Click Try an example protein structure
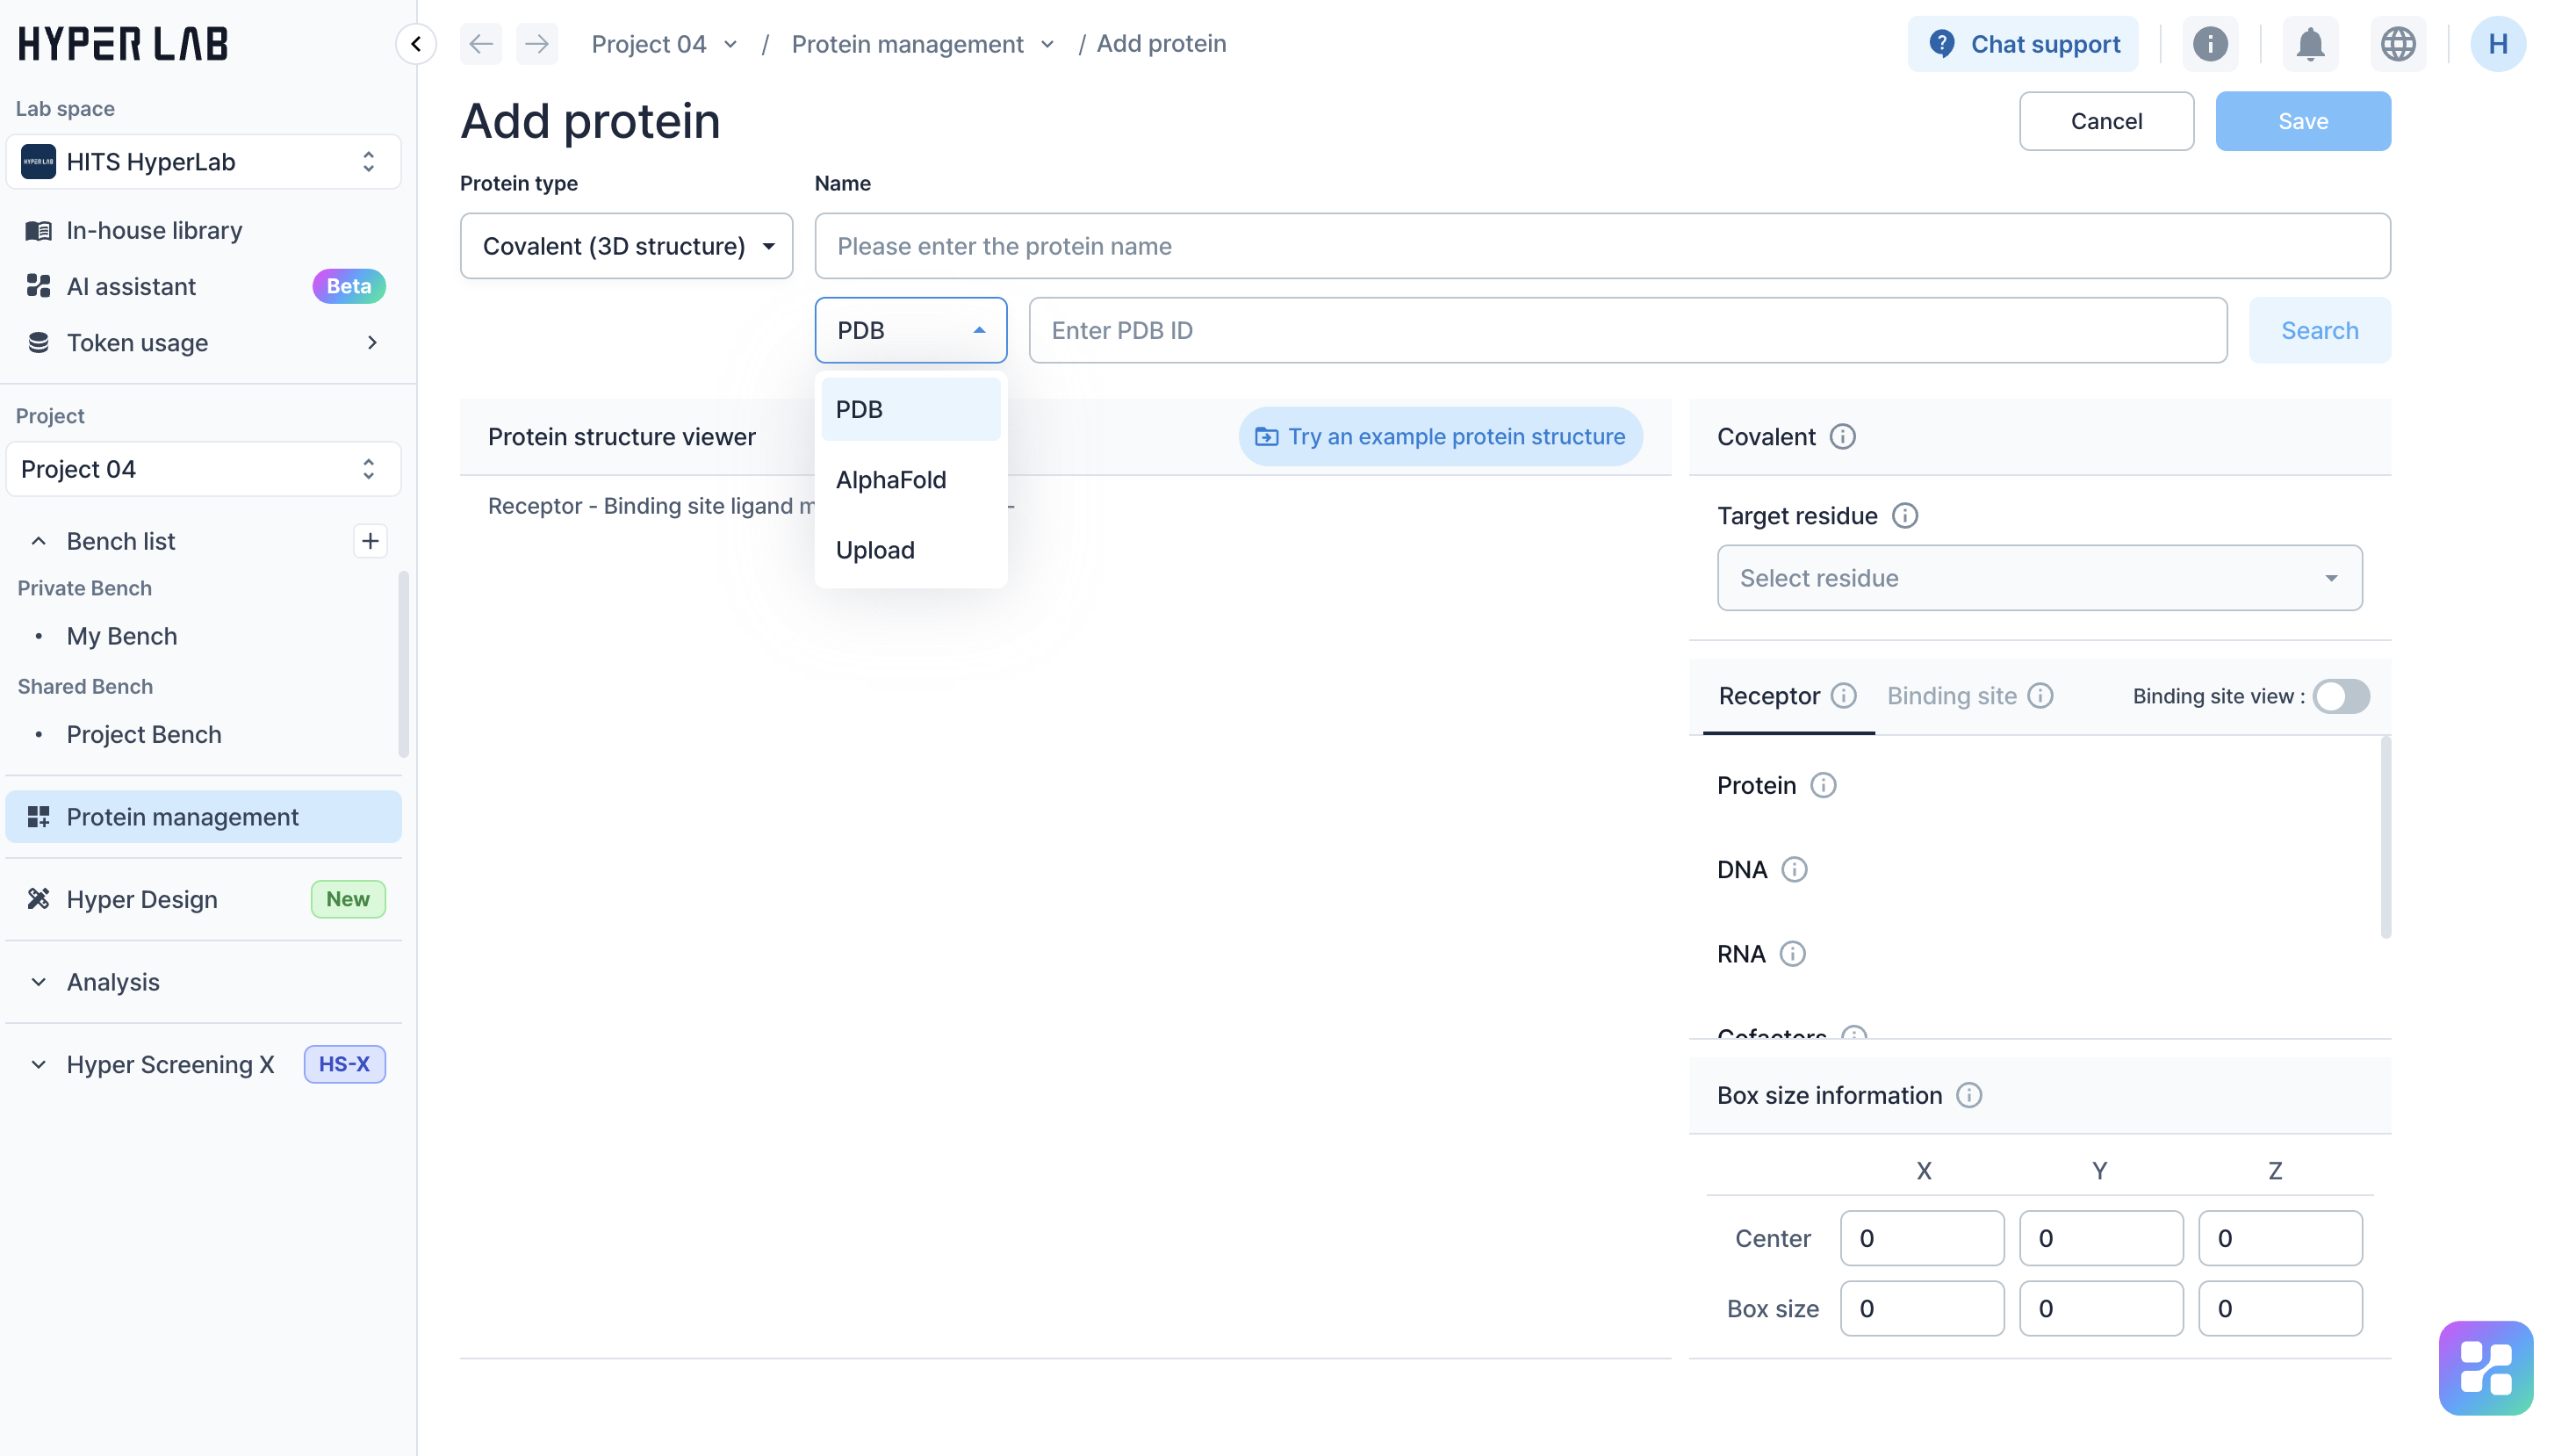Viewport: 2576px width, 1456px height. coord(1440,437)
